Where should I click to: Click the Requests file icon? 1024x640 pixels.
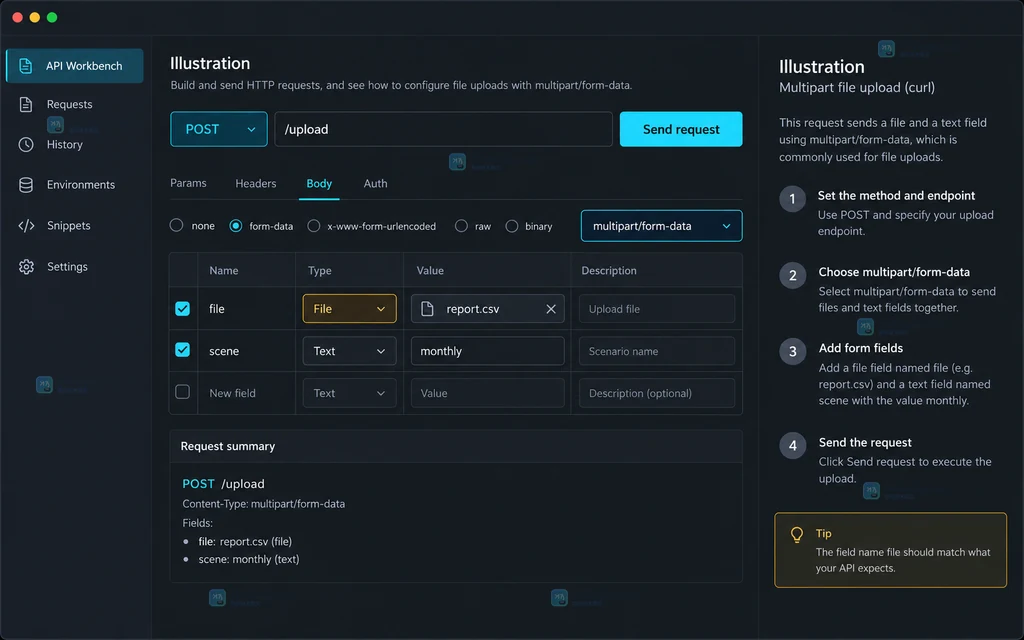(25, 104)
